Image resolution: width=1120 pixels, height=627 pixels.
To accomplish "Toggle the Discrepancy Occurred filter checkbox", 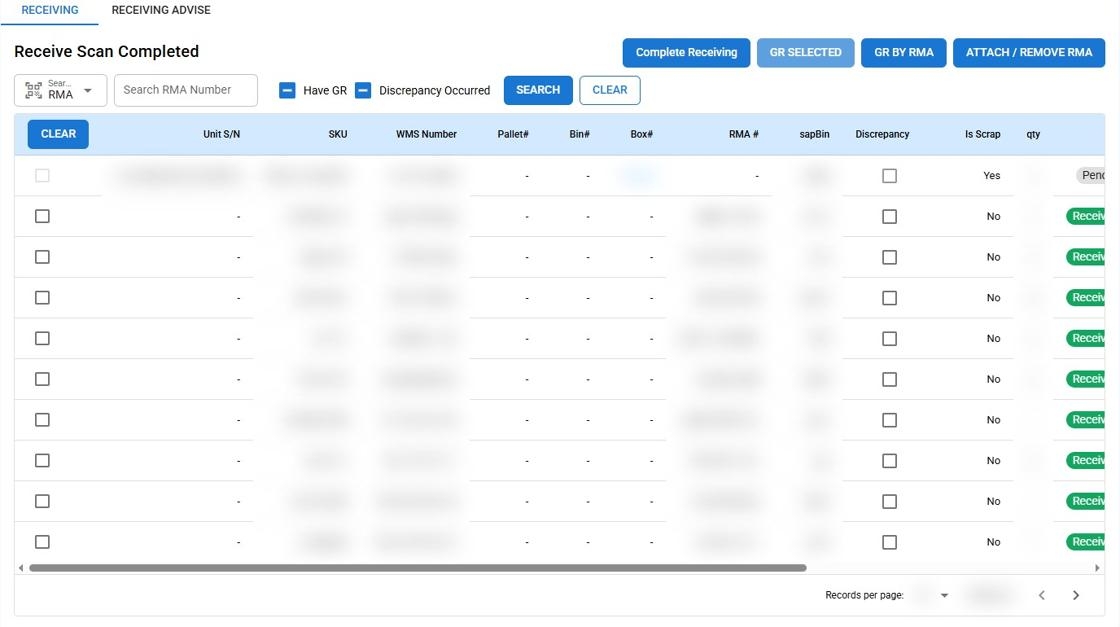I will point(363,90).
